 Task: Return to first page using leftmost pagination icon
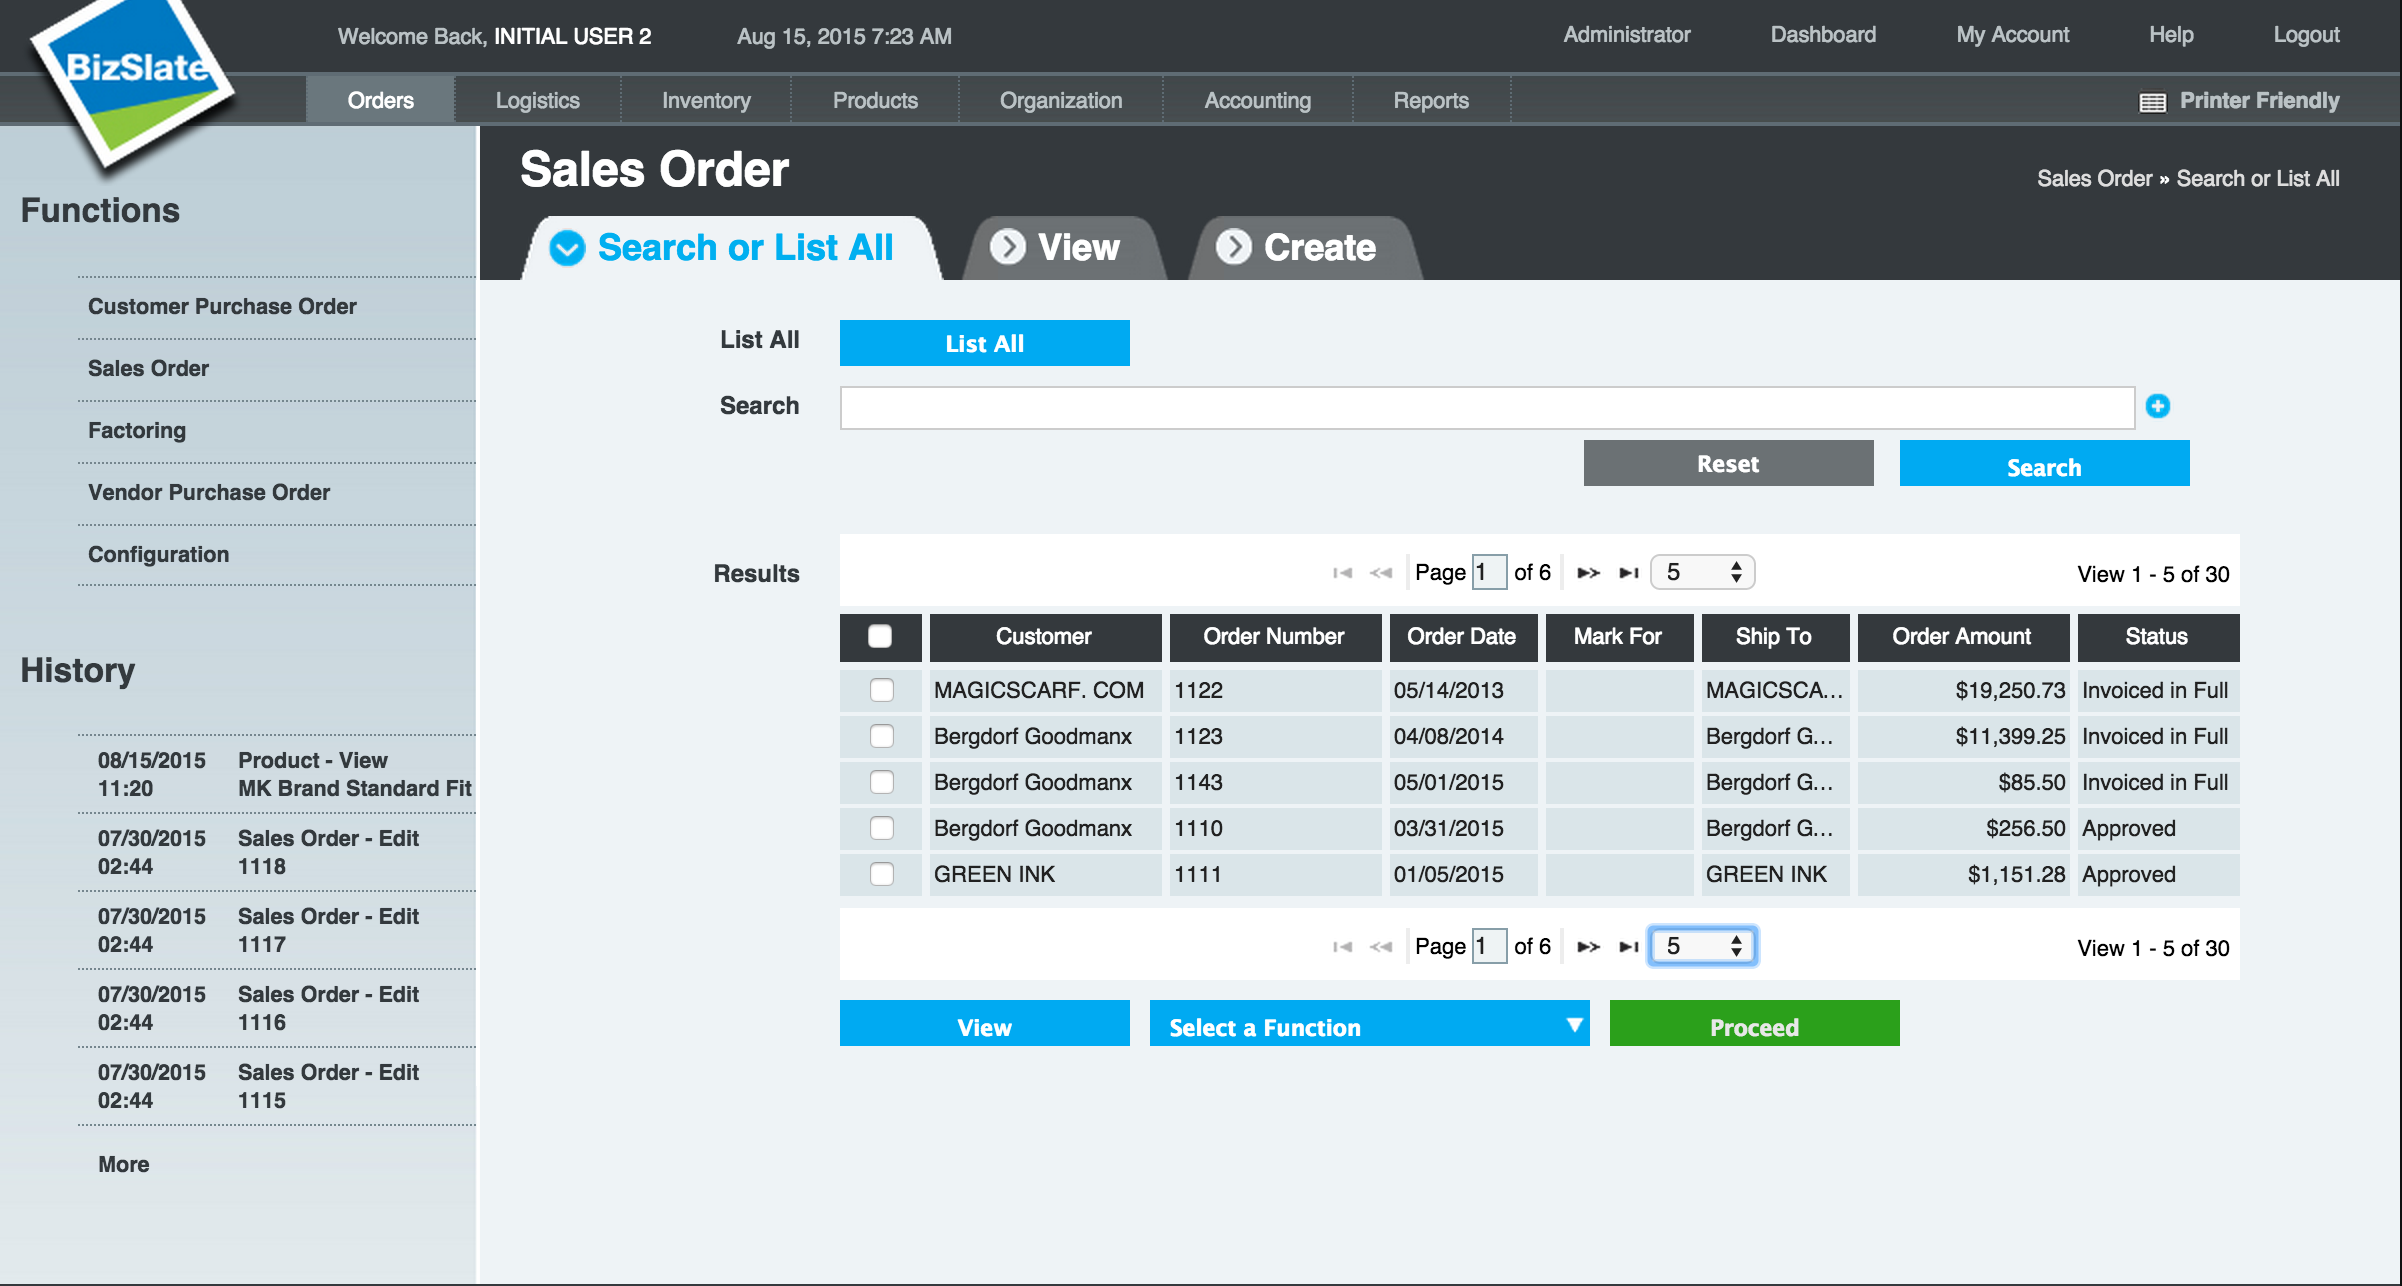coord(1340,572)
